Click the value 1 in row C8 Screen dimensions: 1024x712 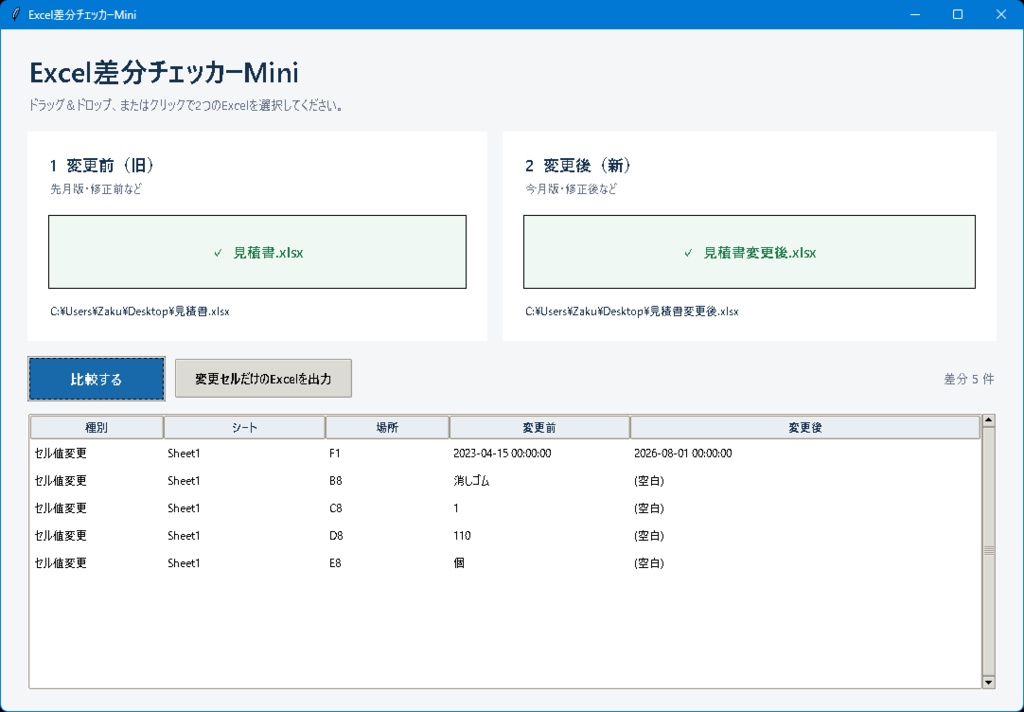pos(456,508)
